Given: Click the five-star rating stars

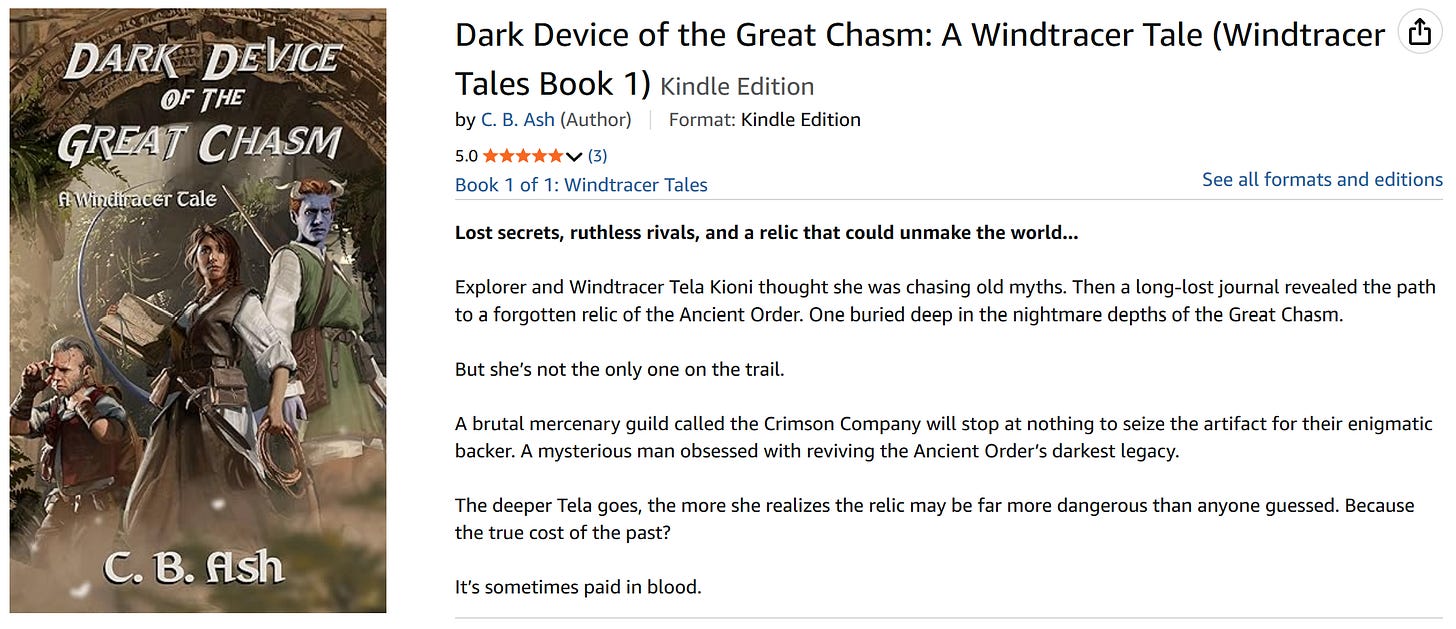Looking at the screenshot, I should (525, 155).
